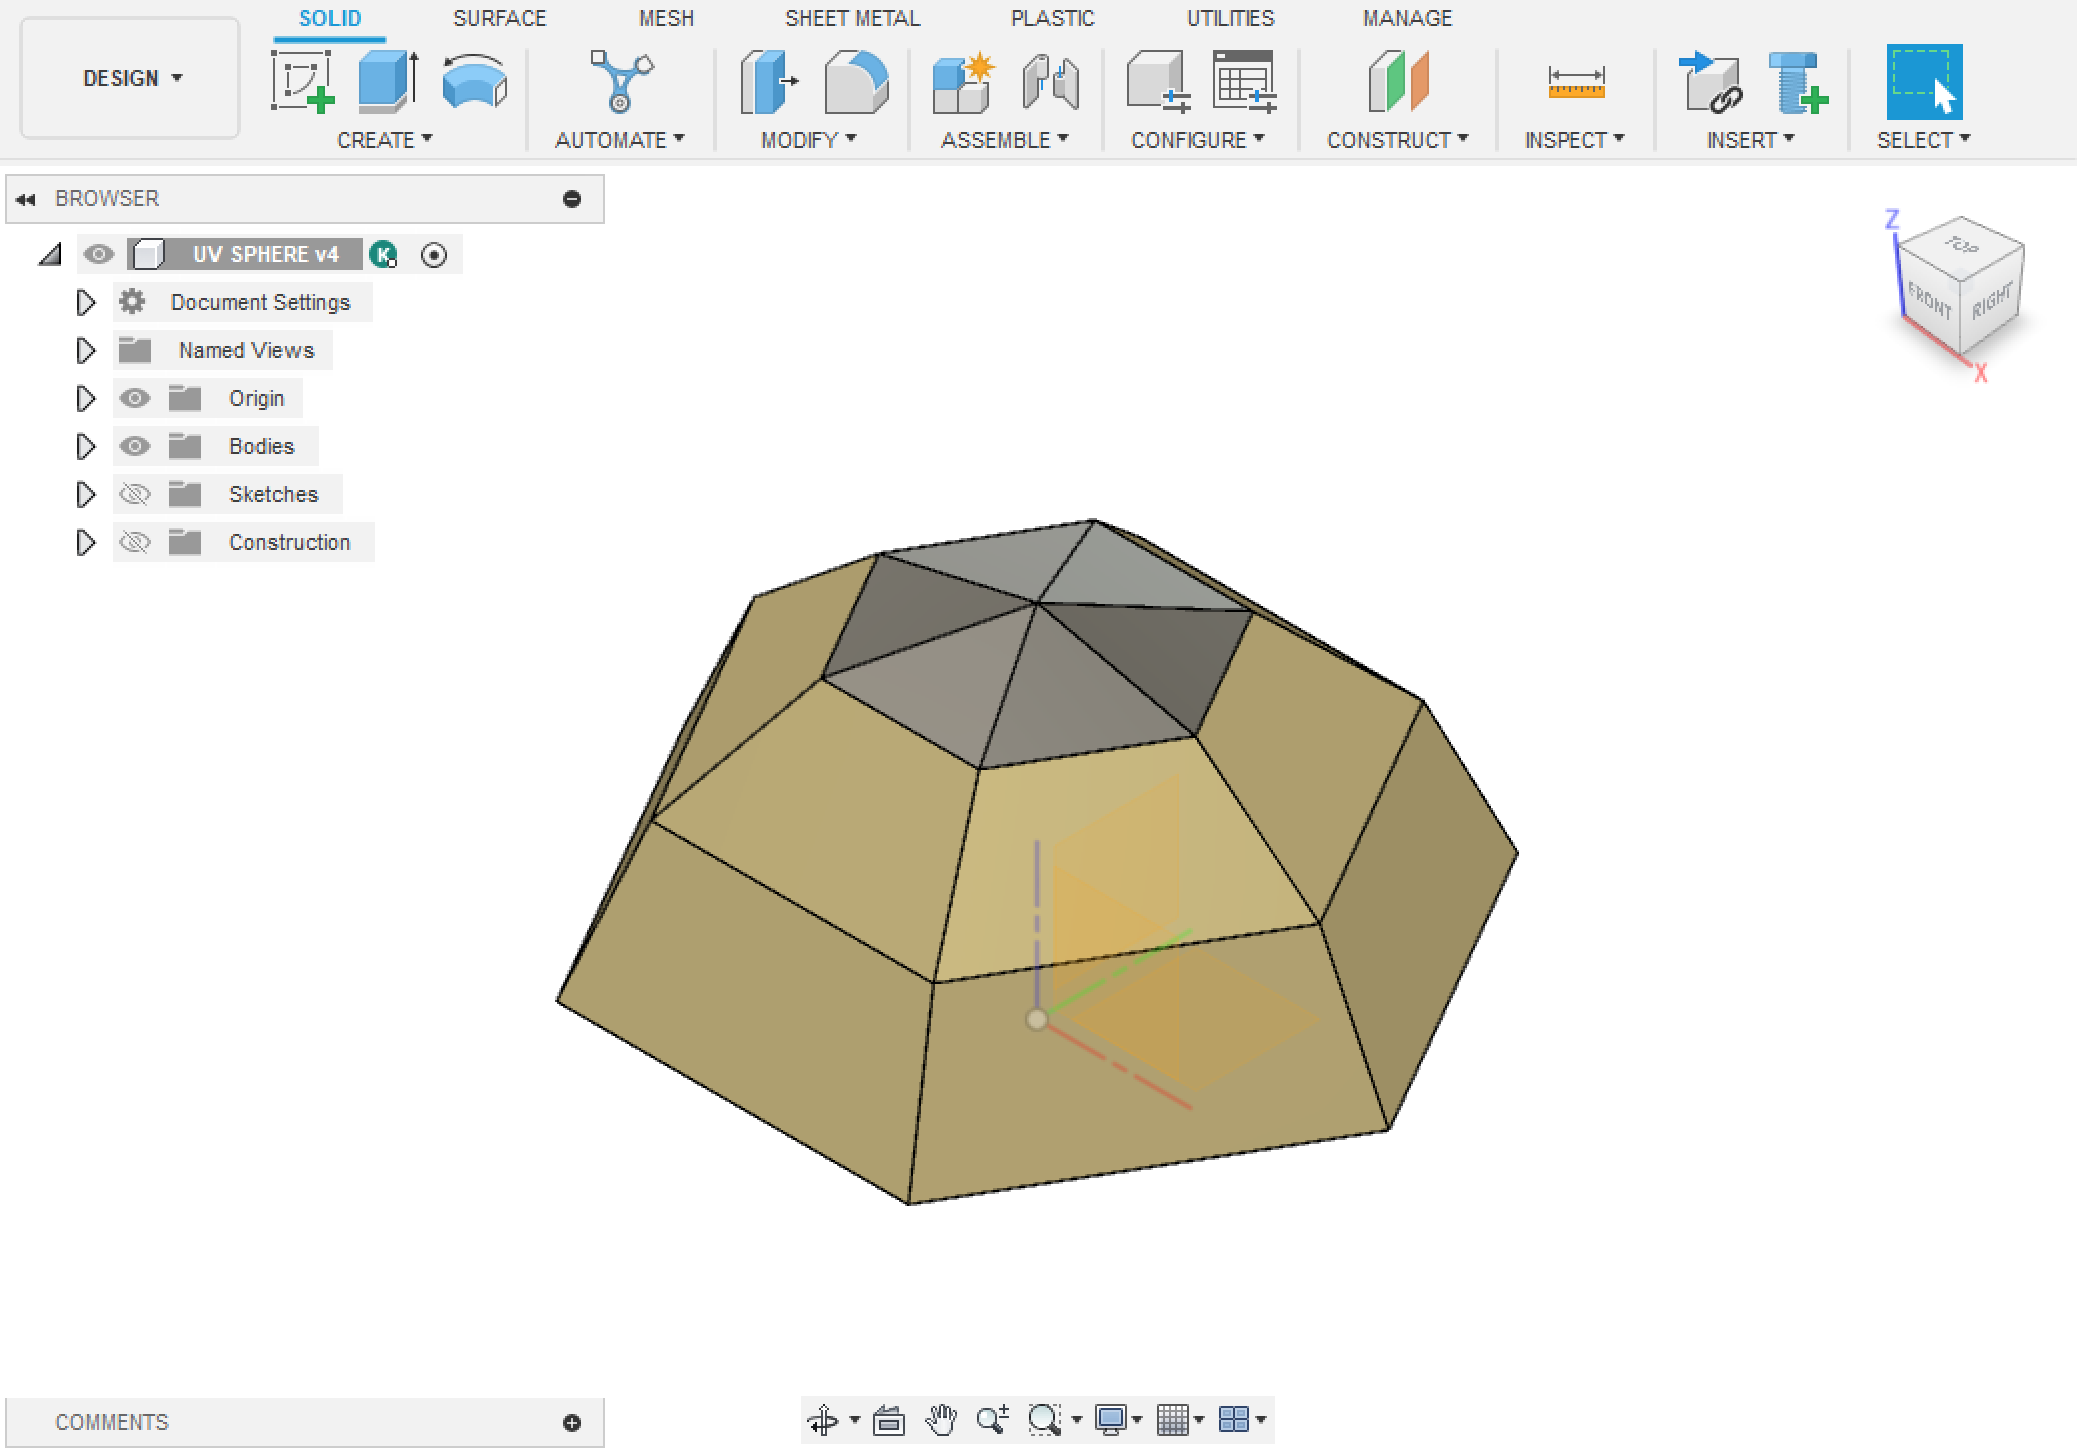Select the Revolve tool icon
The width and height of the screenshot is (2077, 1455).
click(x=475, y=82)
